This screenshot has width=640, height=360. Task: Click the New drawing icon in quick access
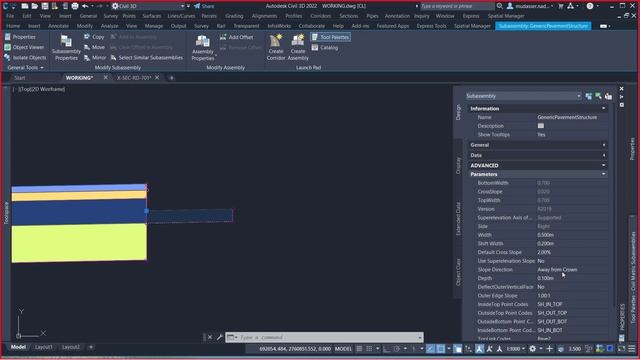(25, 6)
